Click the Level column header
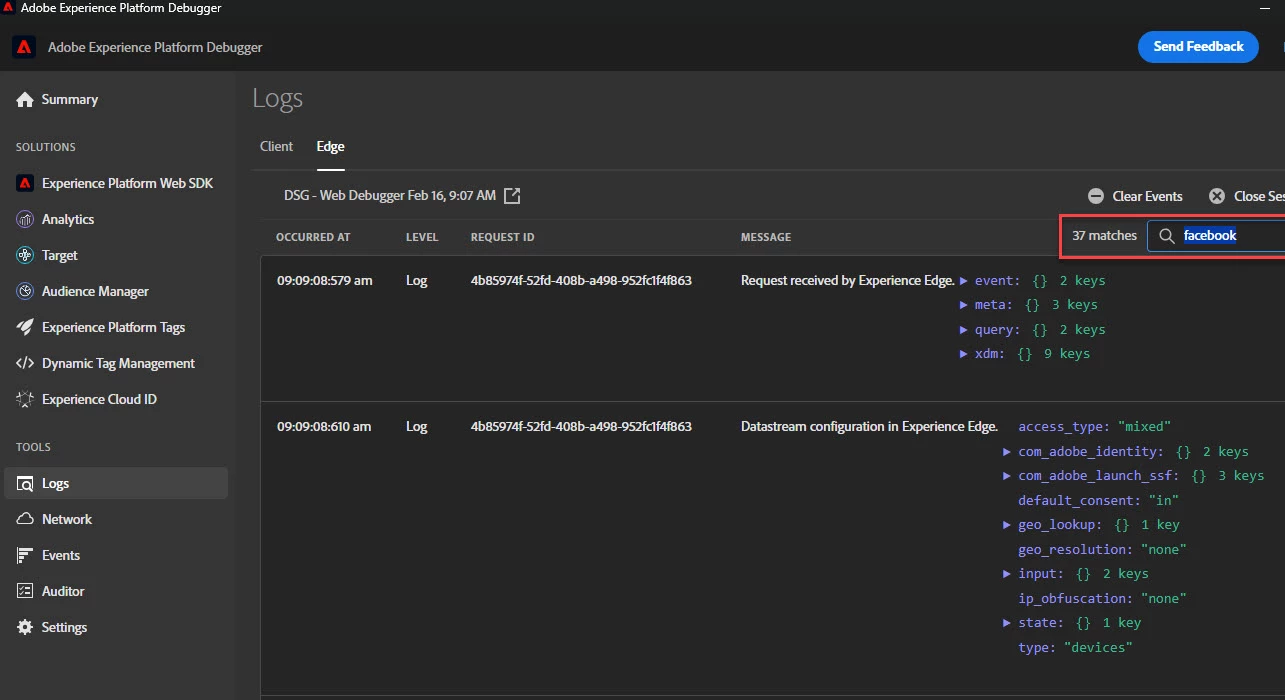This screenshot has height=700, width=1285. coord(422,237)
